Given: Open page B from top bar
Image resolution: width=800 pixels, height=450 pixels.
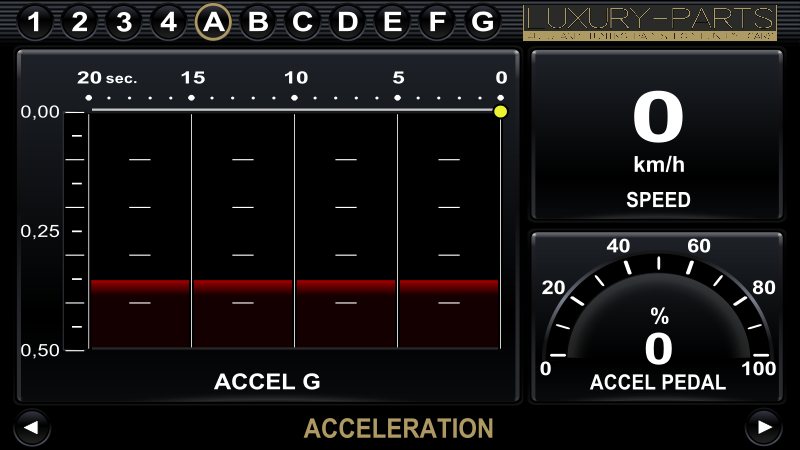Looking at the screenshot, I should pyautogui.click(x=258, y=22).
